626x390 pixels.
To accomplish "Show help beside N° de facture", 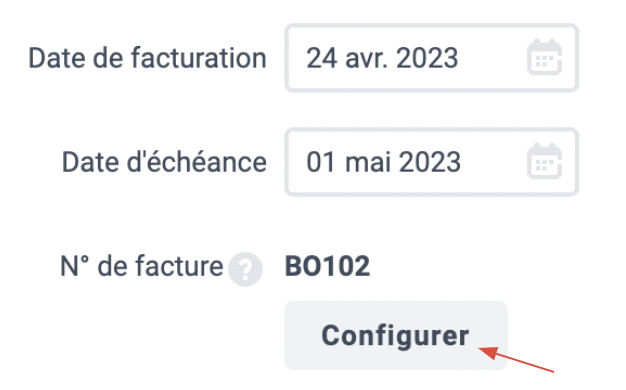I will coord(245,269).
